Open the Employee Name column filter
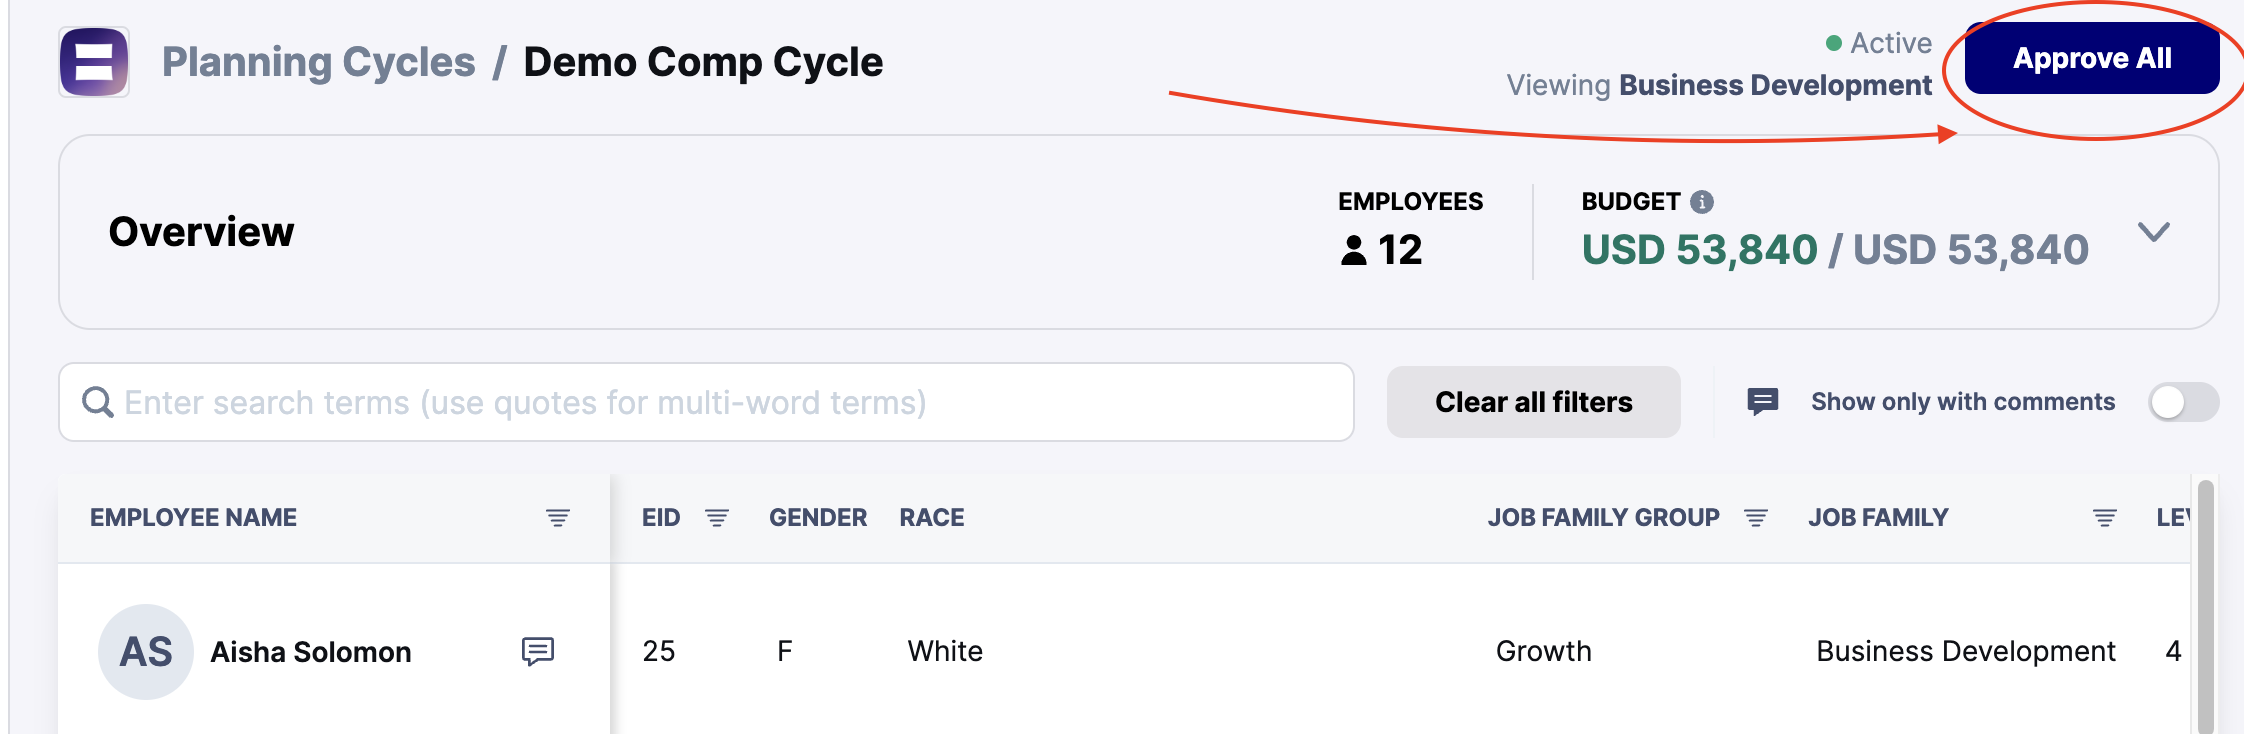This screenshot has height=734, width=2244. pyautogui.click(x=558, y=517)
